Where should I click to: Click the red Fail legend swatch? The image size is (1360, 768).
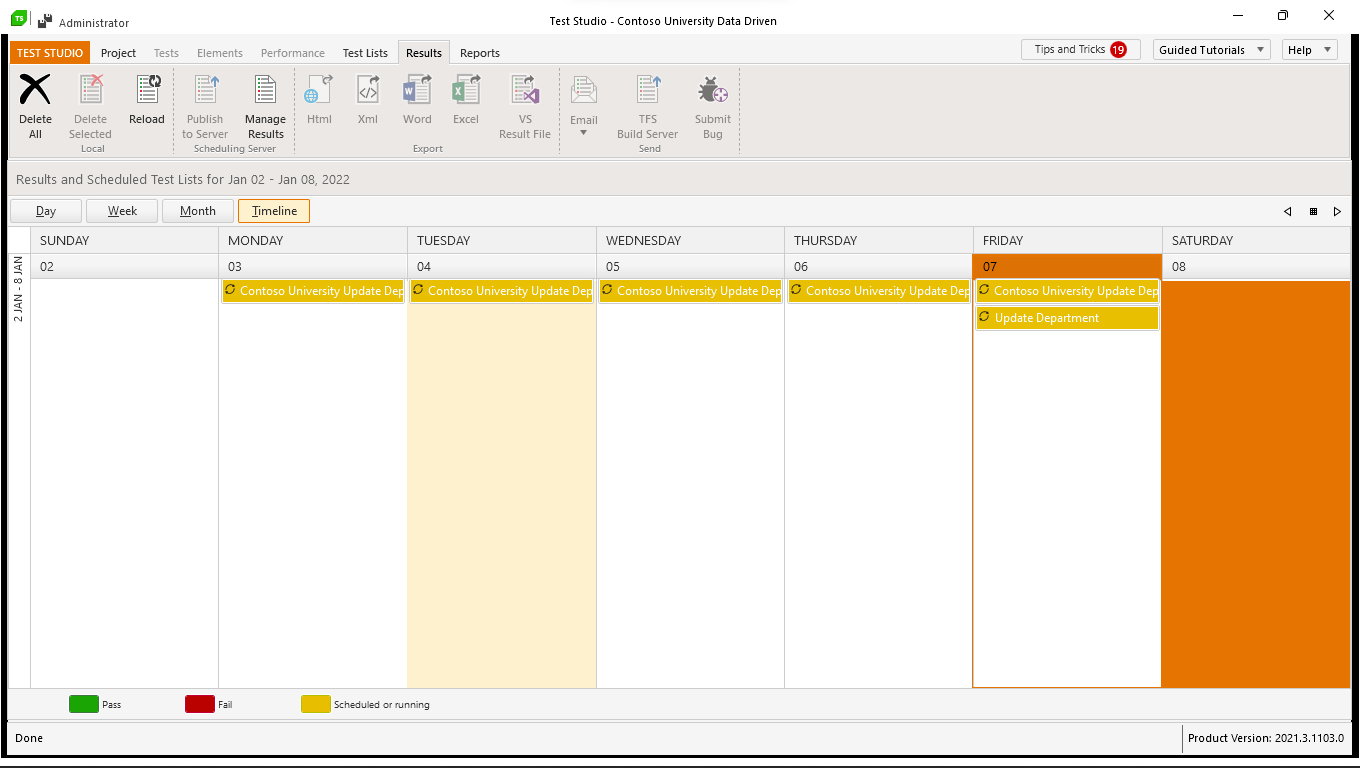tap(200, 704)
